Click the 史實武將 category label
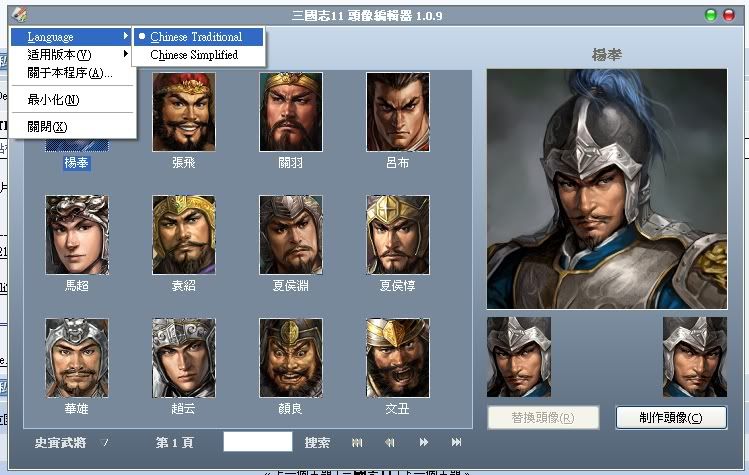 pyautogui.click(x=60, y=443)
